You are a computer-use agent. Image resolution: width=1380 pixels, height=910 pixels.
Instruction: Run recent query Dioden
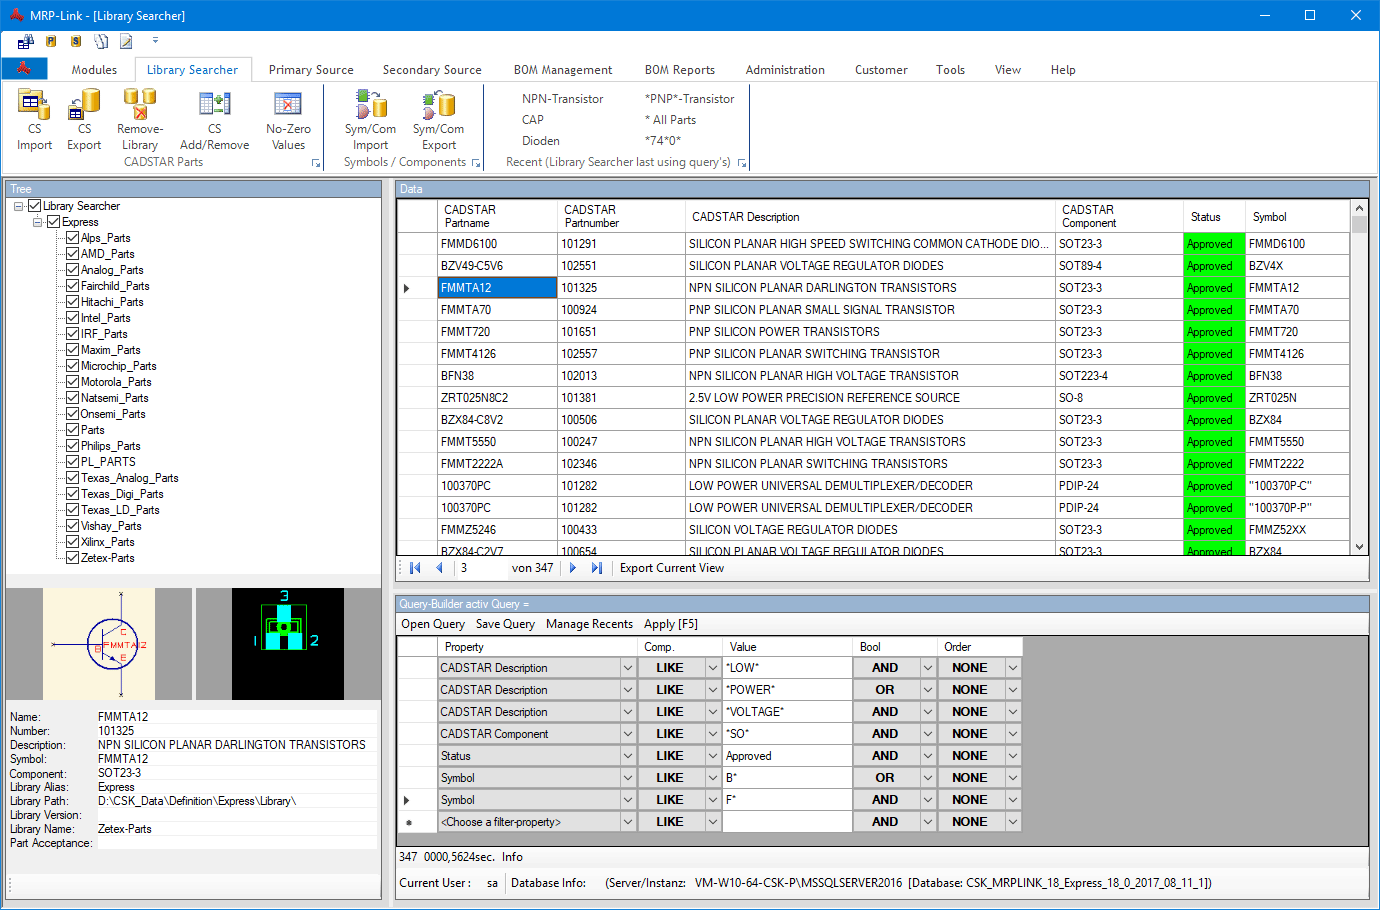coord(541,141)
